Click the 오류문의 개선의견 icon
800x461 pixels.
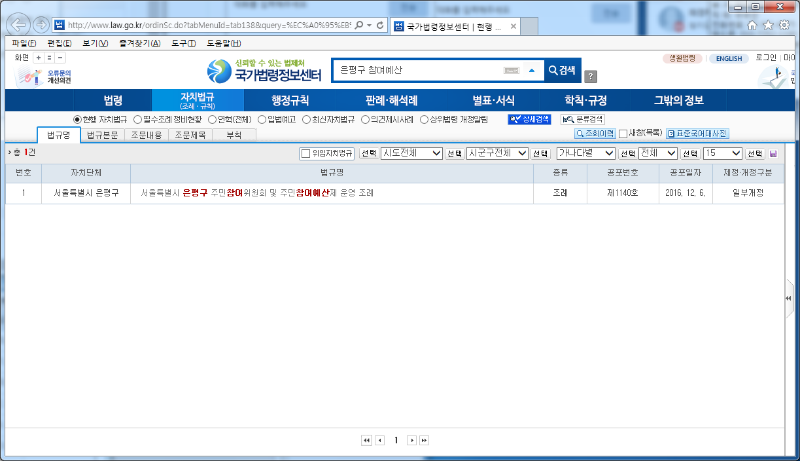[43, 77]
